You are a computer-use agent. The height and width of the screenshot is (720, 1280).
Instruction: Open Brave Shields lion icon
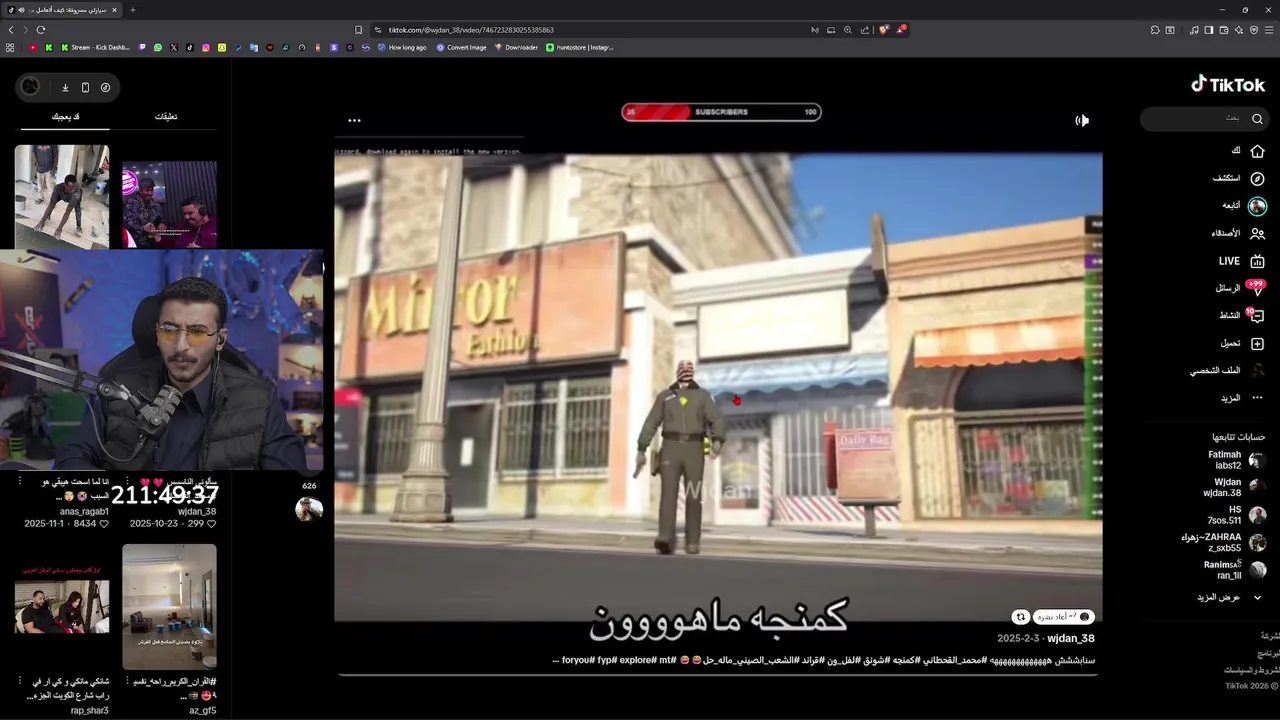883,30
